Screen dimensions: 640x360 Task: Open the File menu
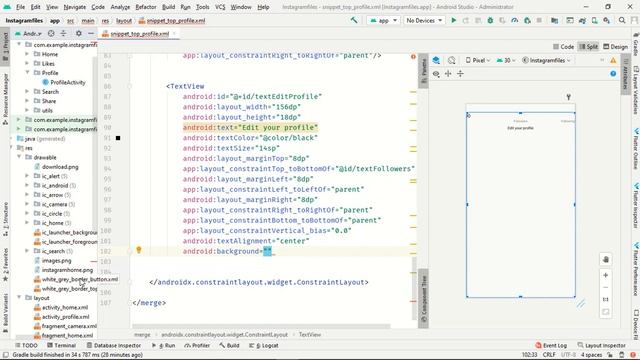click(20, 7)
